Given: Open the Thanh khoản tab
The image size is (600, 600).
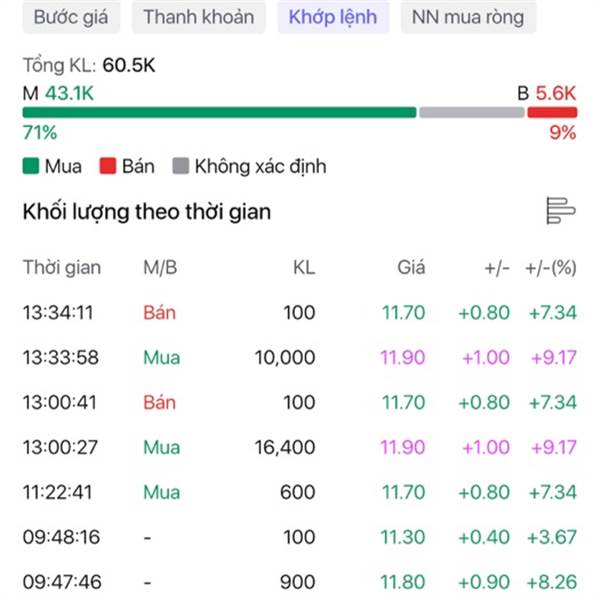Looking at the screenshot, I should point(199,17).
